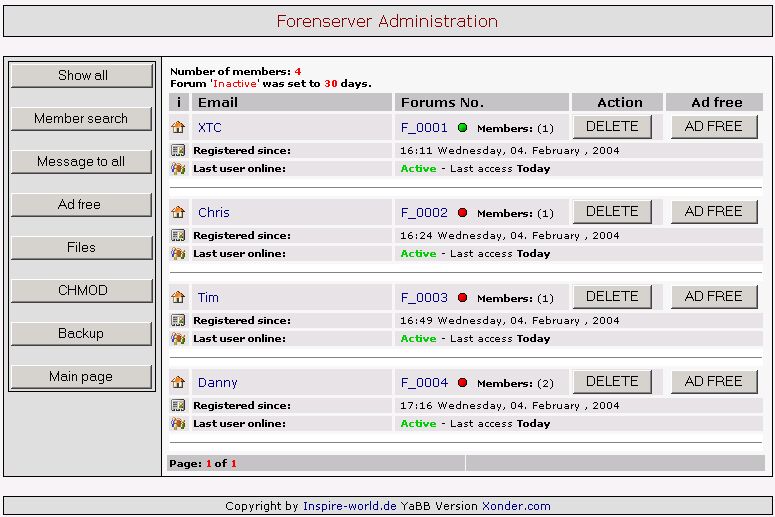The width and height of the screenshot is (775, 517).
Task: Open Member search
Action: pyautogui.click(x=82, y=119)
